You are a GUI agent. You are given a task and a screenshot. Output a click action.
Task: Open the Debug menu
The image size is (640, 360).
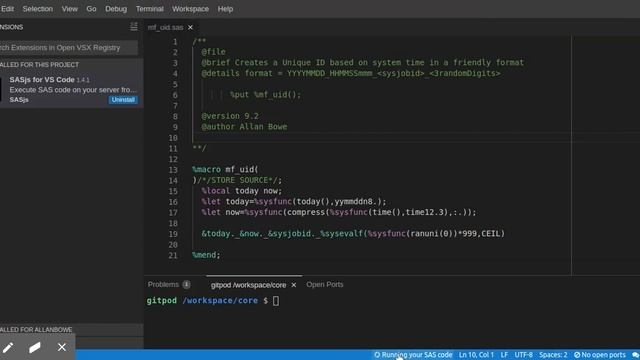point(116,9)
